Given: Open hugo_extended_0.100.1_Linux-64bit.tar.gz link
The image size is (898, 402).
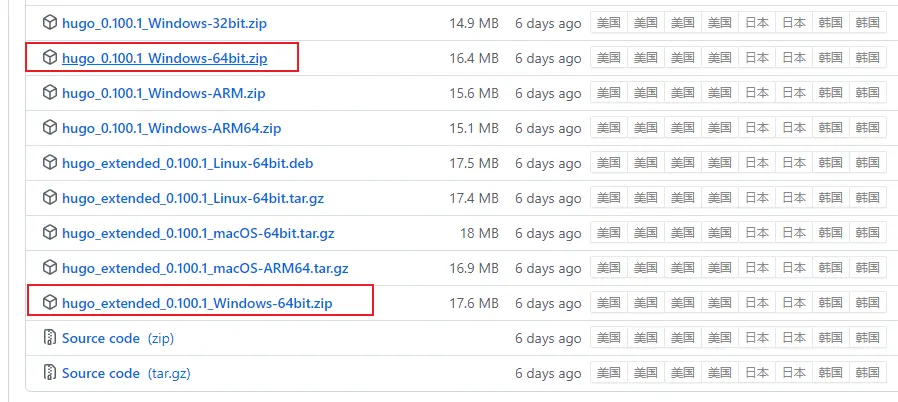Looking at the screenshot, I should pyautogui.click(x=193, y=199).
